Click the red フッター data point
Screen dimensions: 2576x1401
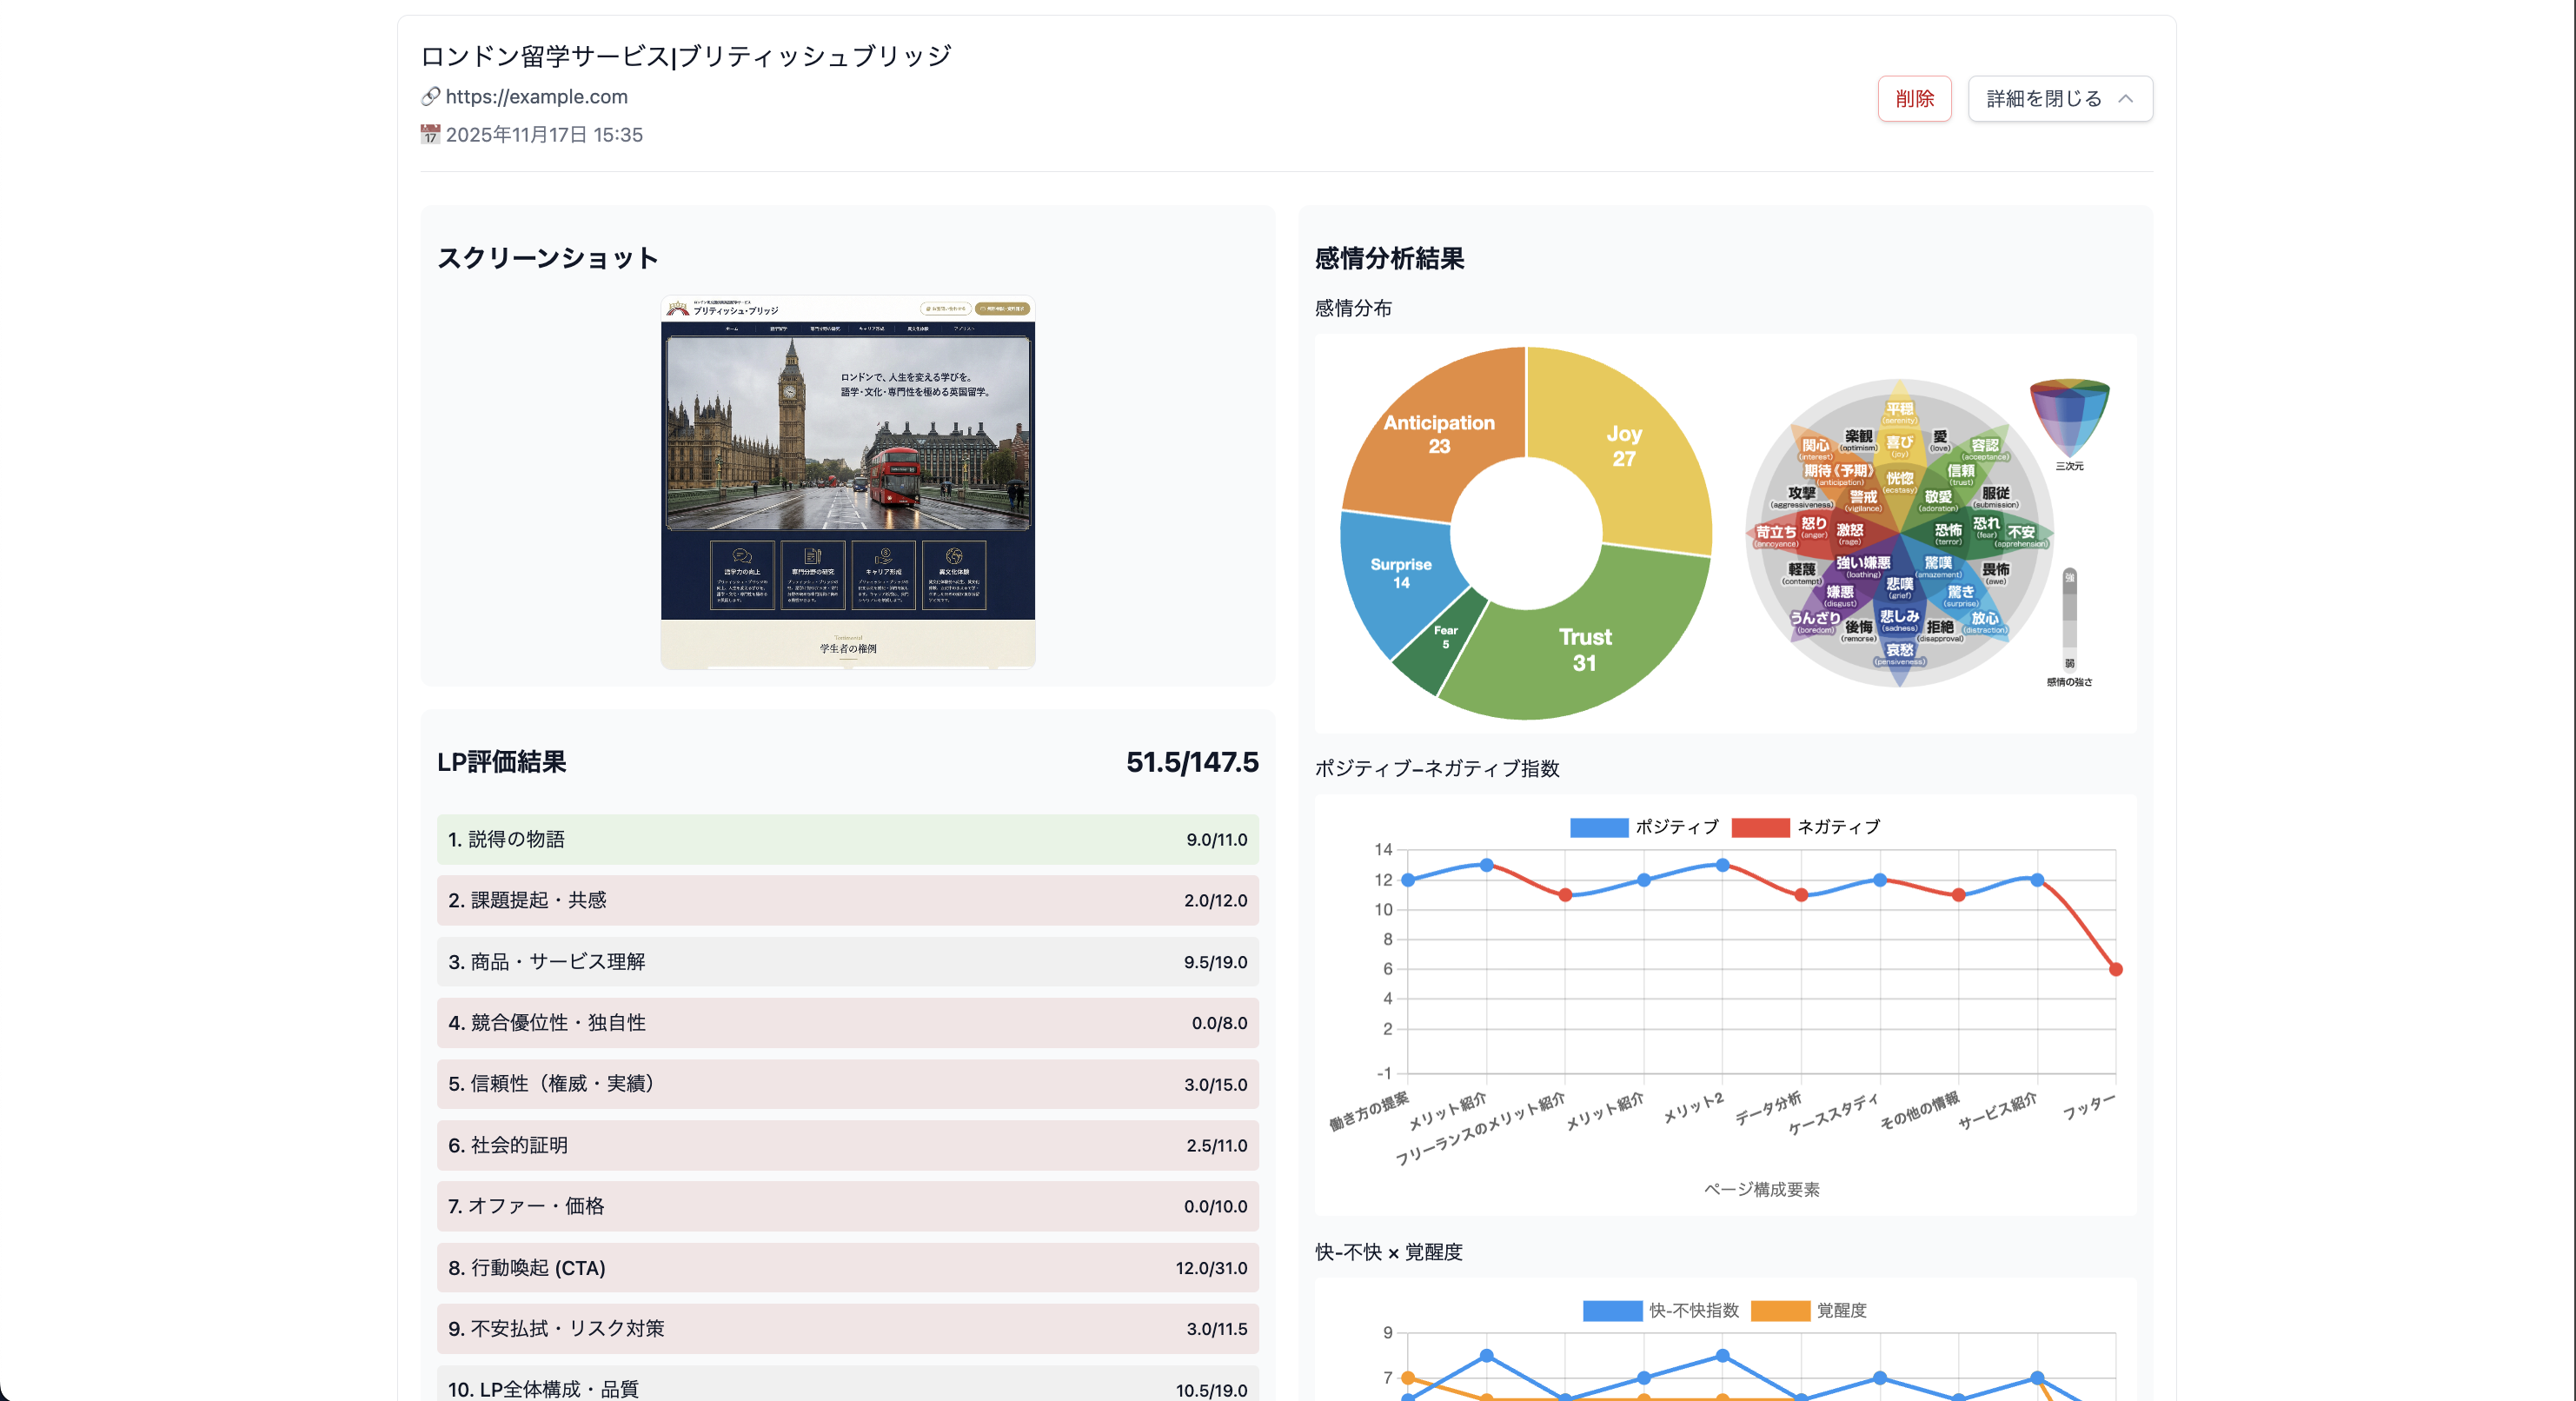[x=2115, y=969]
